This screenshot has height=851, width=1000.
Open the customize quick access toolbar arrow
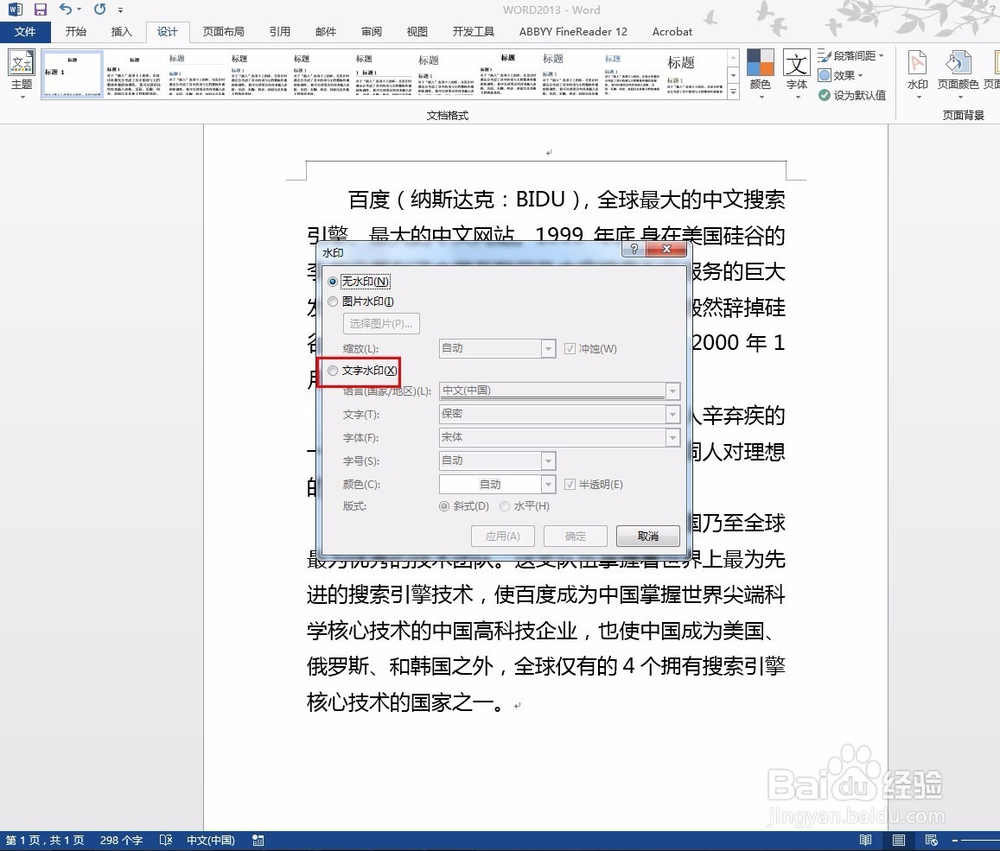[x=121, y=10]
